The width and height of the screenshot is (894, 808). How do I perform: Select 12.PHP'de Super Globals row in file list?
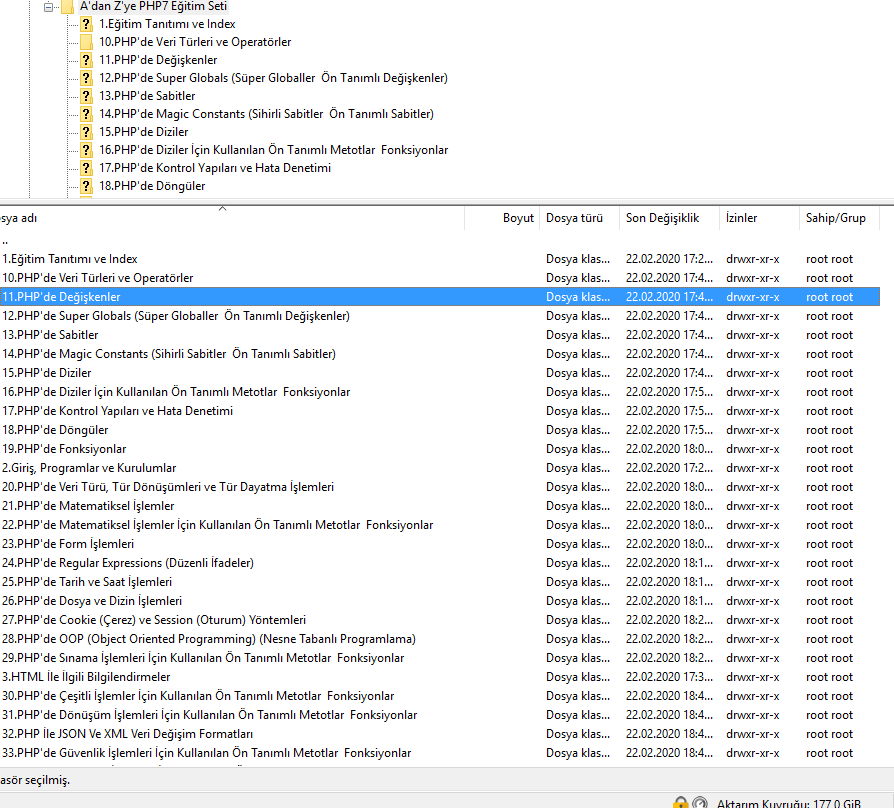click(x=440, y=316)
